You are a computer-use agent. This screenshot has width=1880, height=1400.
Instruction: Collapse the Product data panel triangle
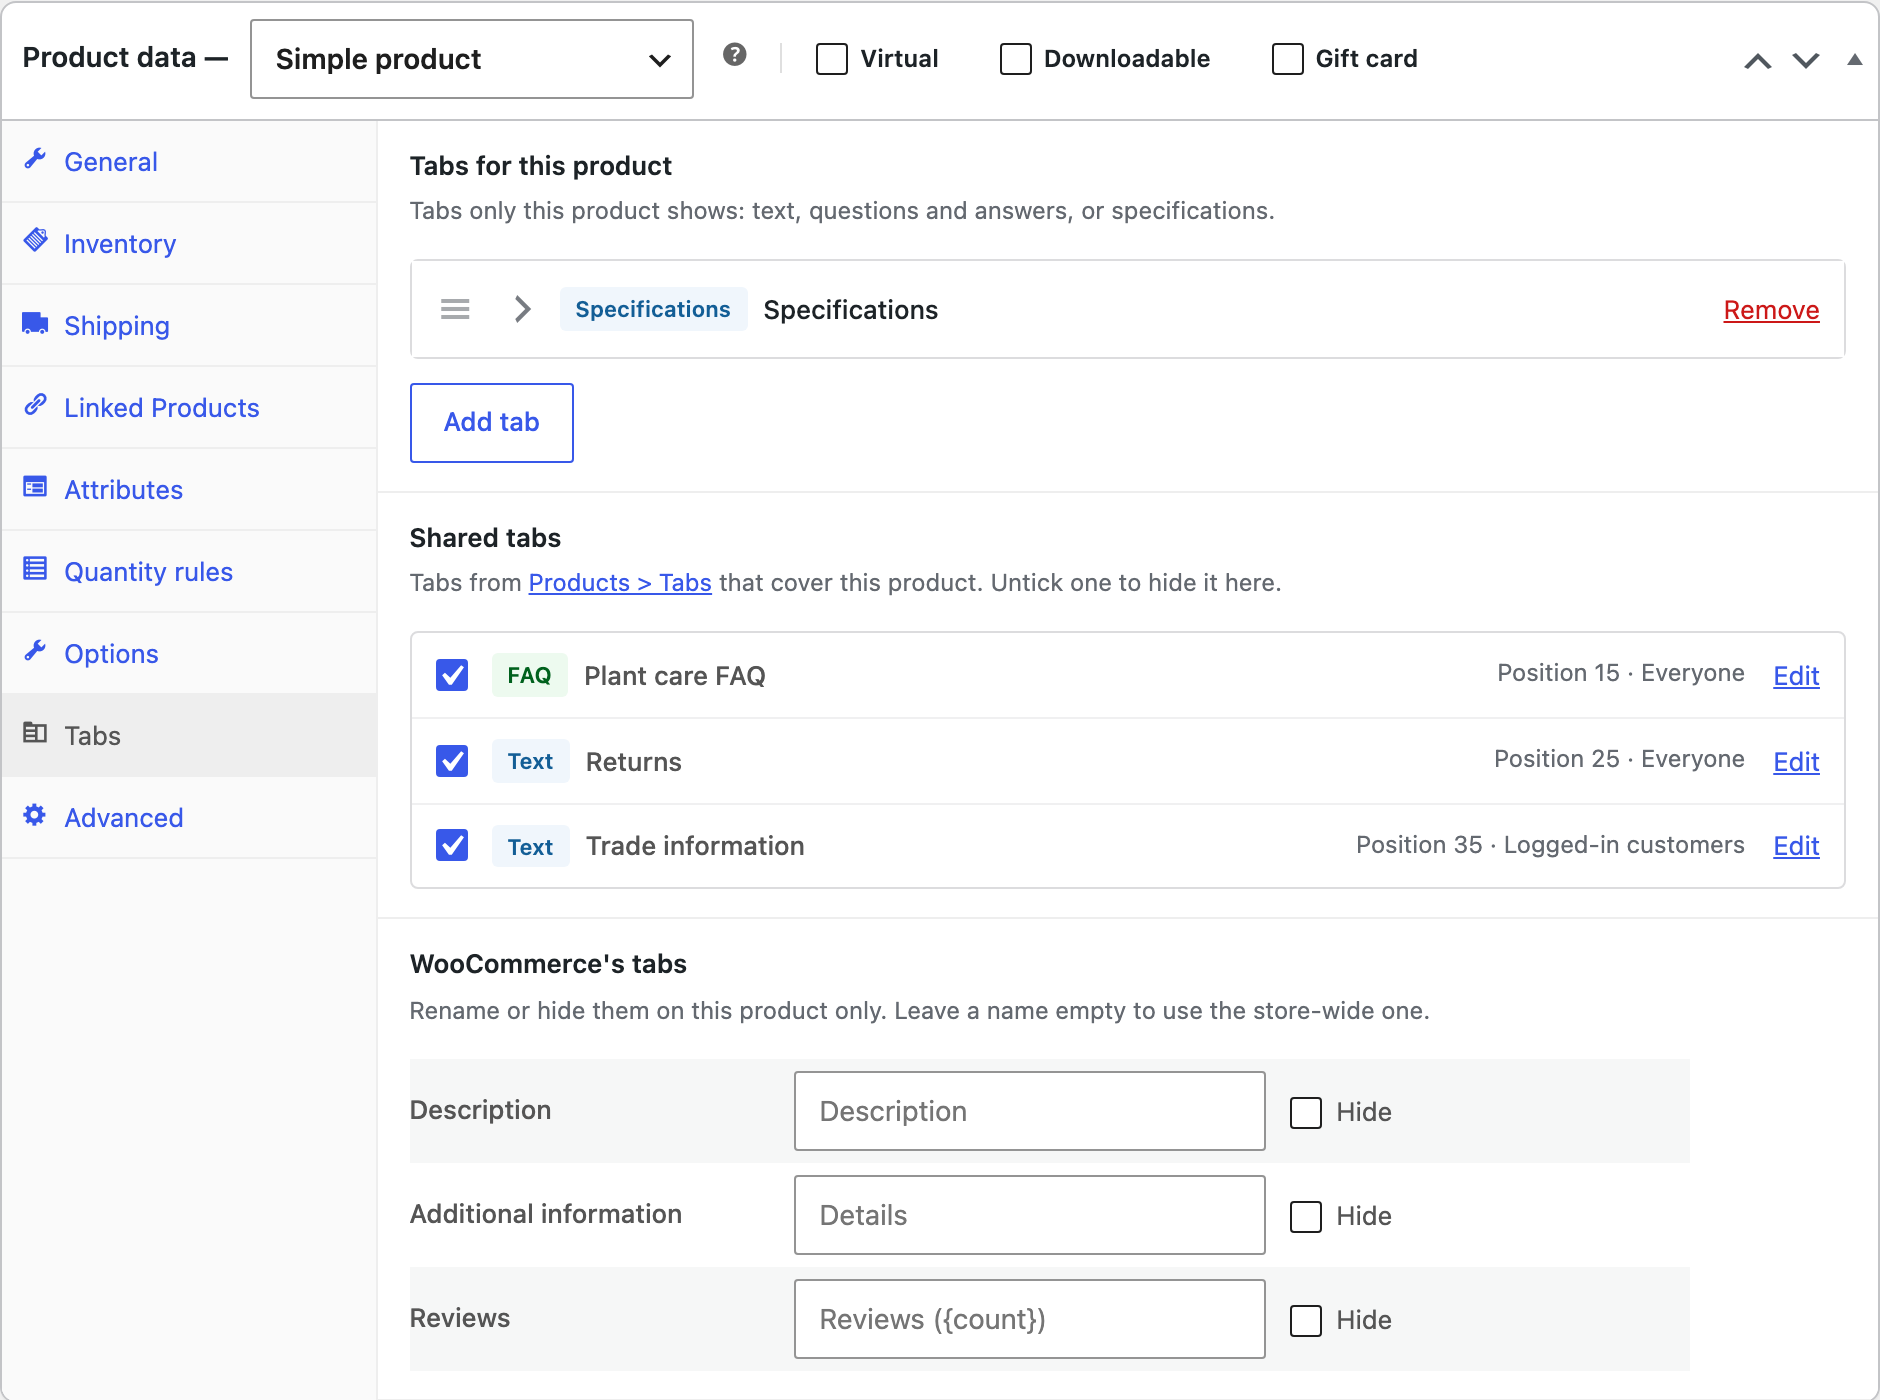(1855, 60)
